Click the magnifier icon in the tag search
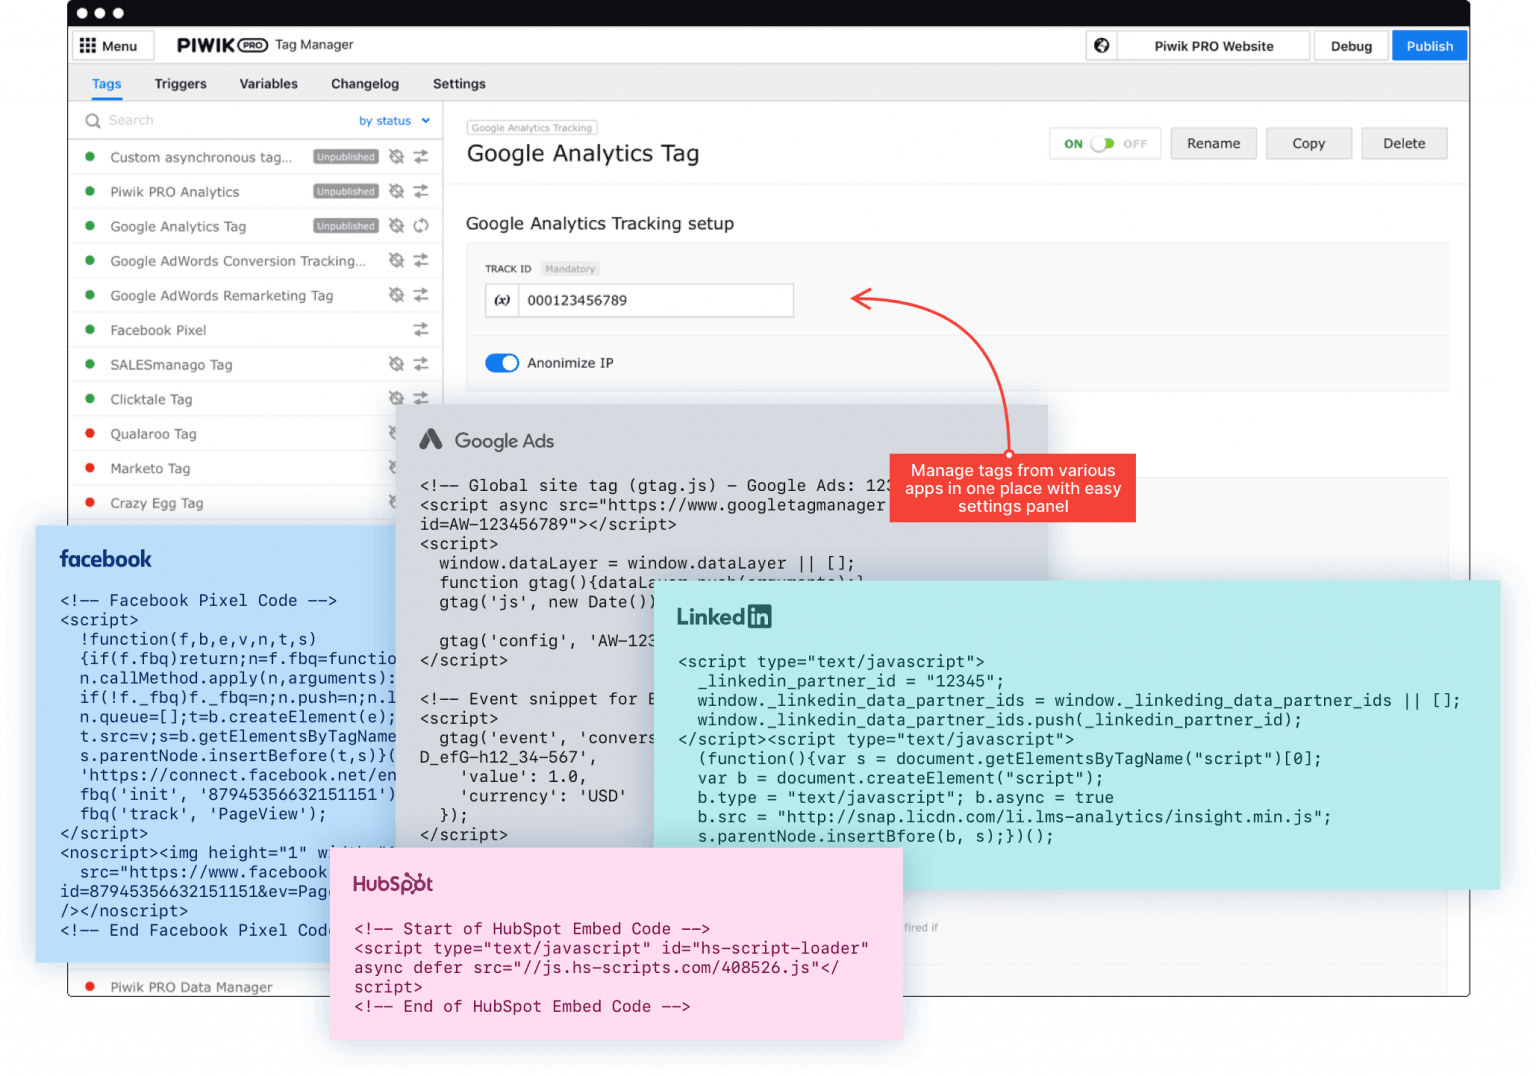The height and width of the screenshot is (1076, 1536). 93,121
